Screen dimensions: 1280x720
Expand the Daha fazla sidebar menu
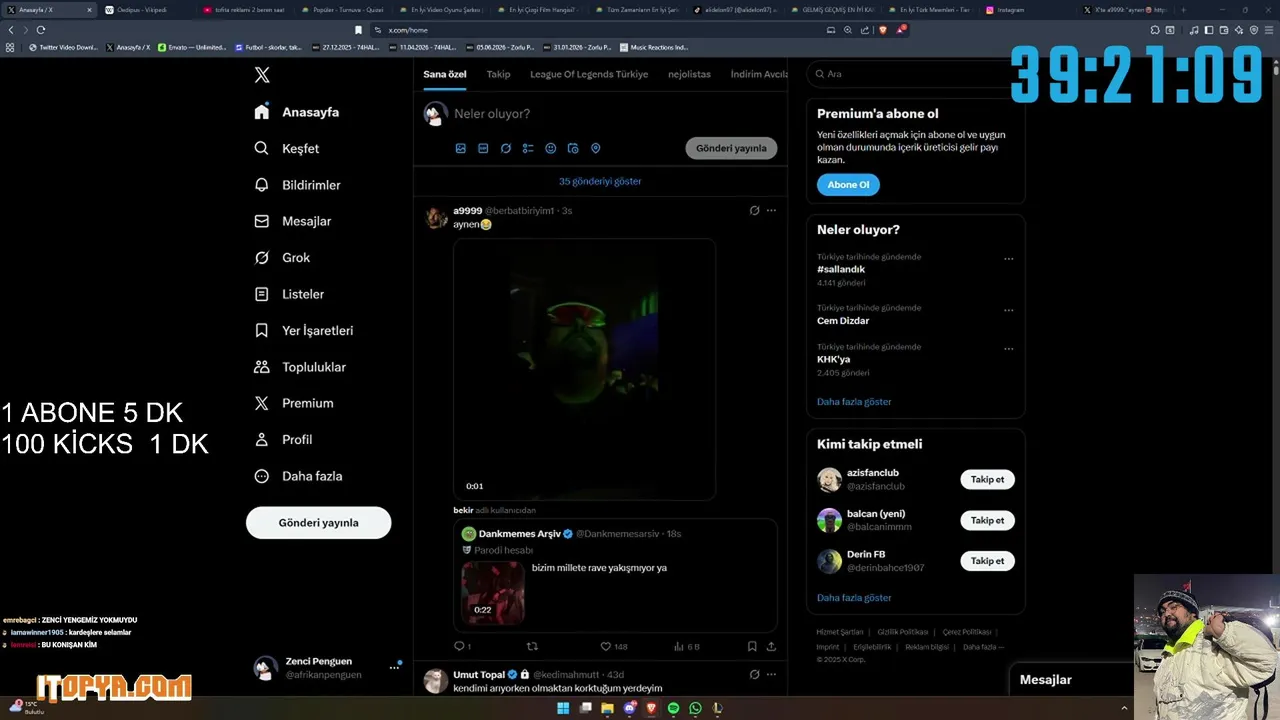tap(298, 476)
